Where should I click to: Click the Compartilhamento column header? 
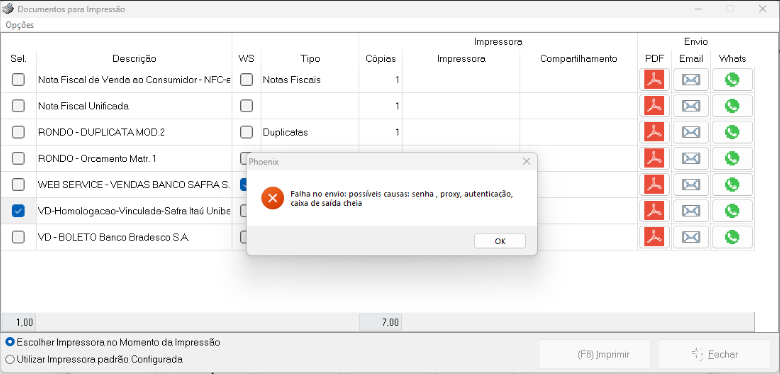click(x=579, y=59)
